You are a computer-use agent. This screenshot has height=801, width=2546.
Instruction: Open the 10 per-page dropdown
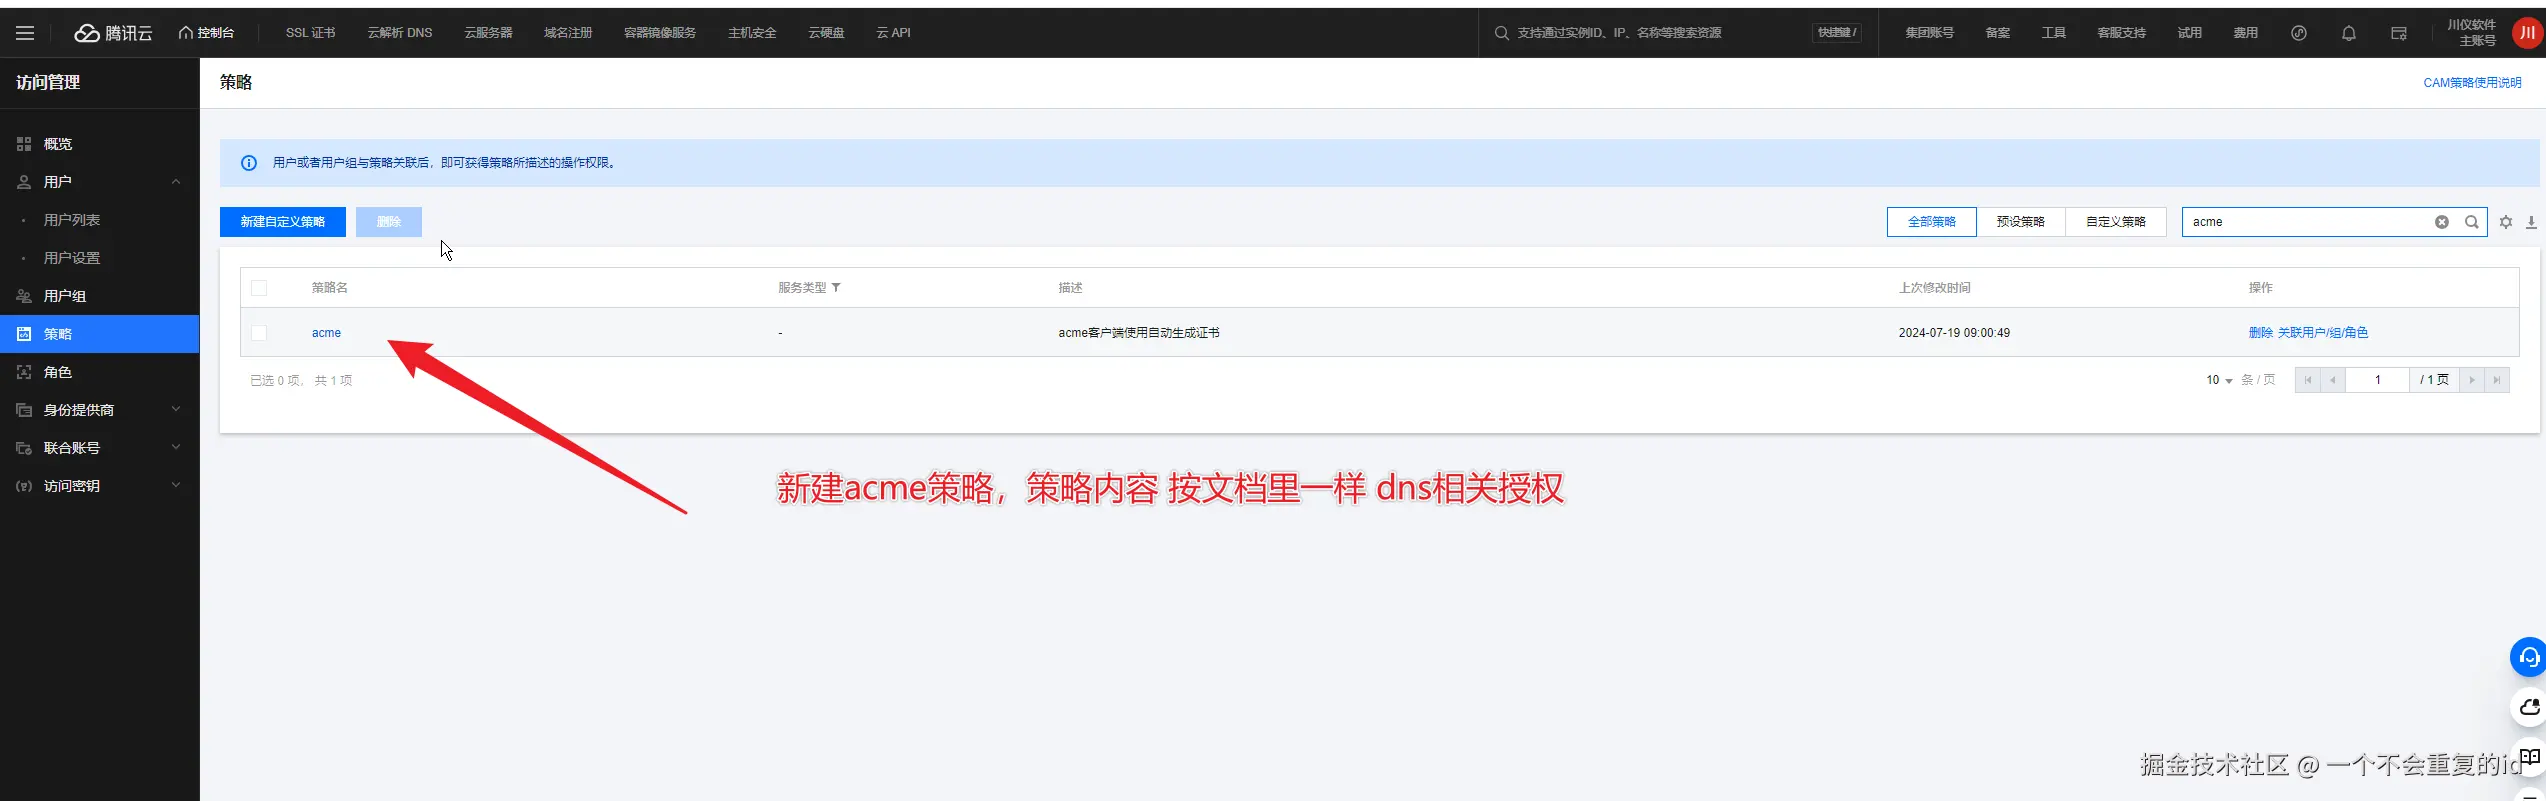pyautogui.click(x=2219, y=380)
